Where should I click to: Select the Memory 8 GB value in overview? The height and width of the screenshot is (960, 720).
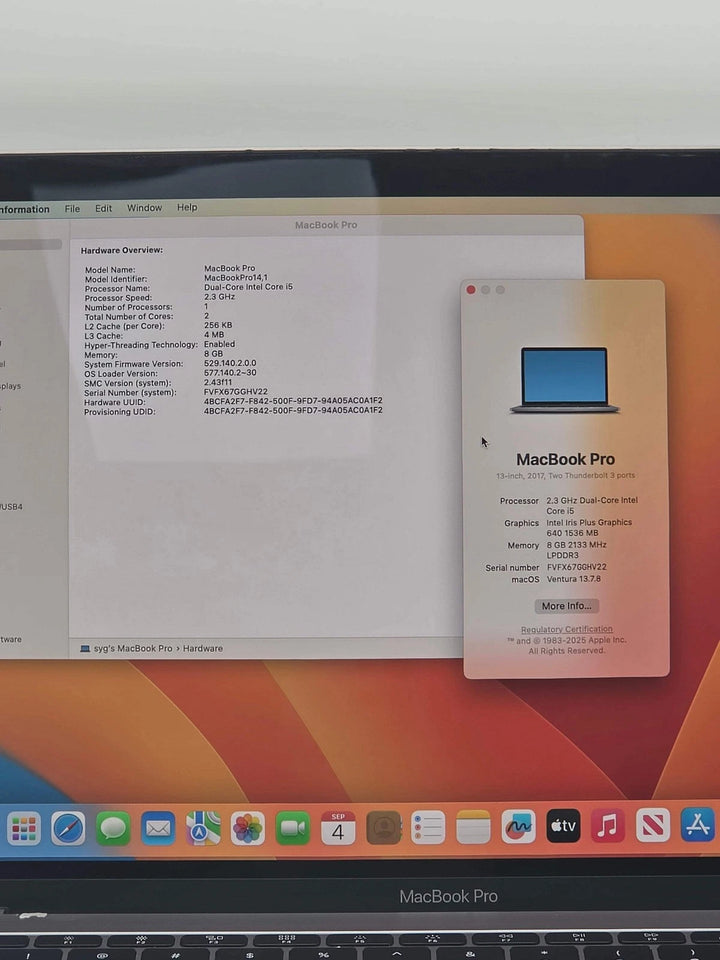(213, 353)
